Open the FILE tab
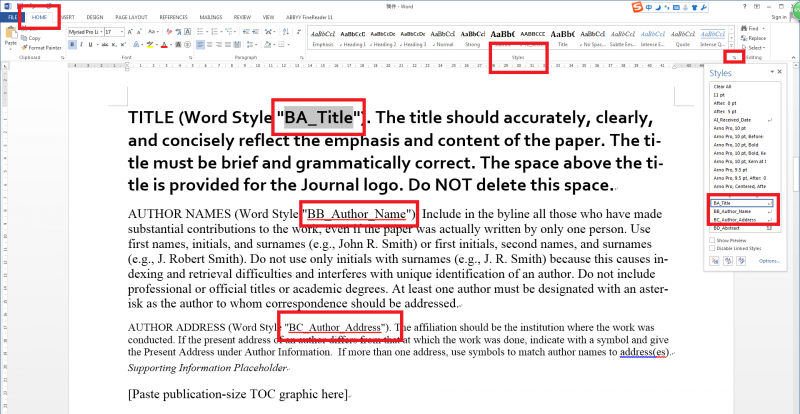Viewport: 800px width, 414px height. [x=12, y=17]
